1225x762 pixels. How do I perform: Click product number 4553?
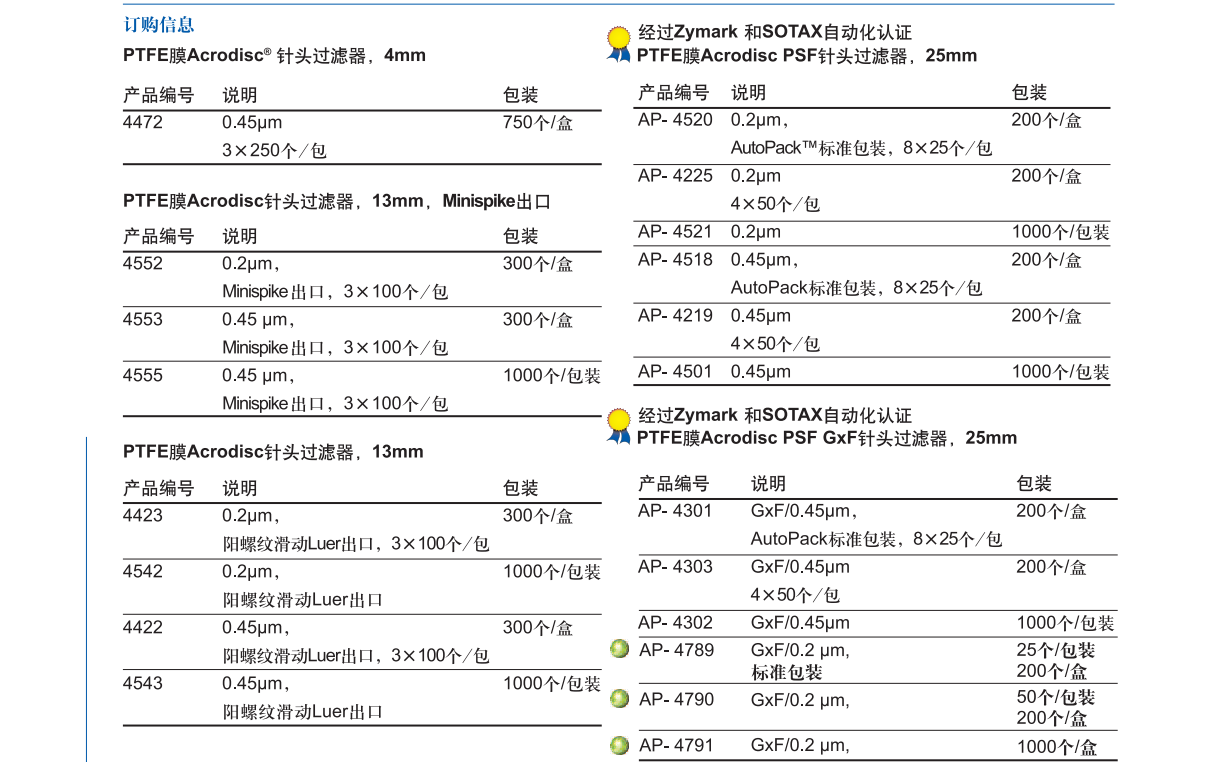[143, 320]
